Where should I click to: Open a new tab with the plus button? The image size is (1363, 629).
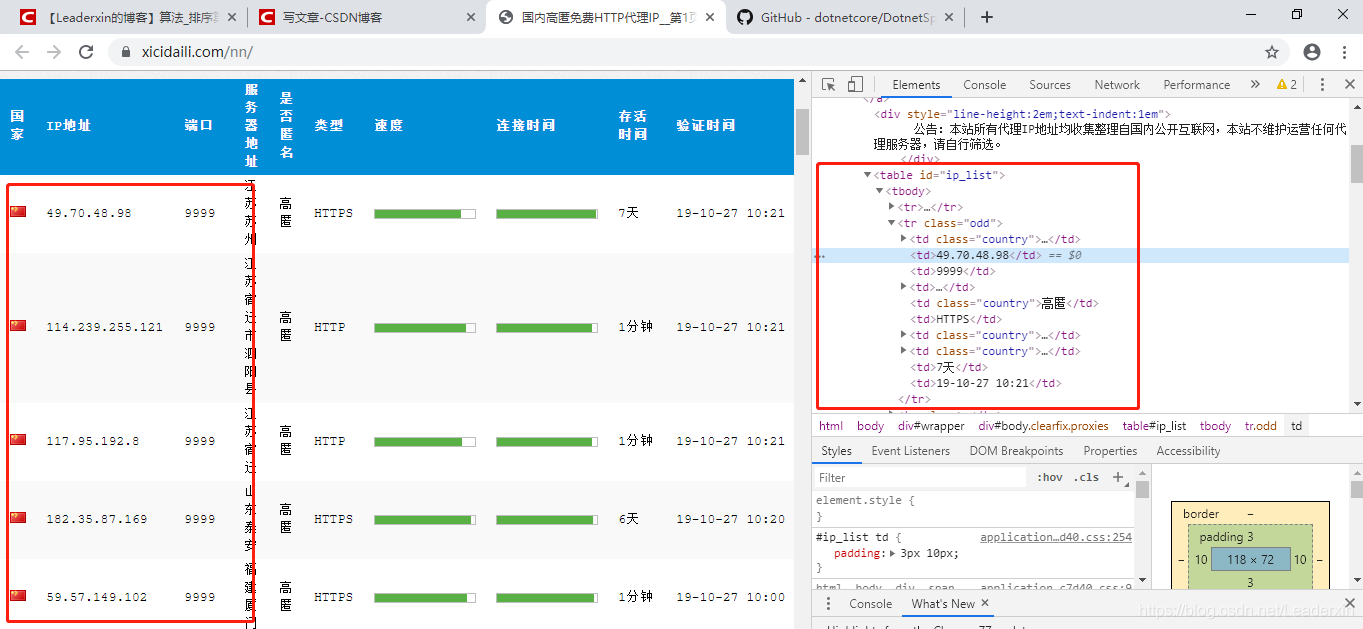point(987,17)
